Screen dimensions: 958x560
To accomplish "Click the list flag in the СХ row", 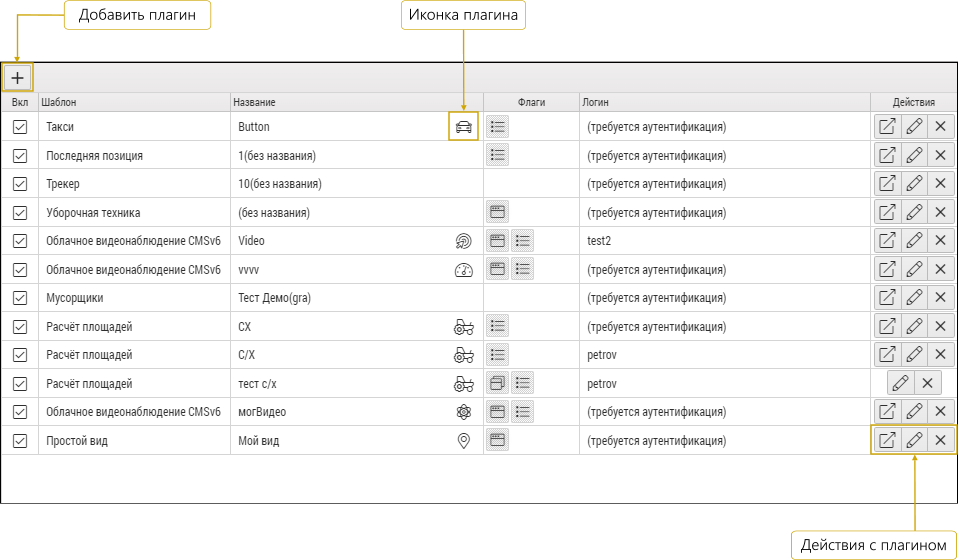I will click(497, 326).
